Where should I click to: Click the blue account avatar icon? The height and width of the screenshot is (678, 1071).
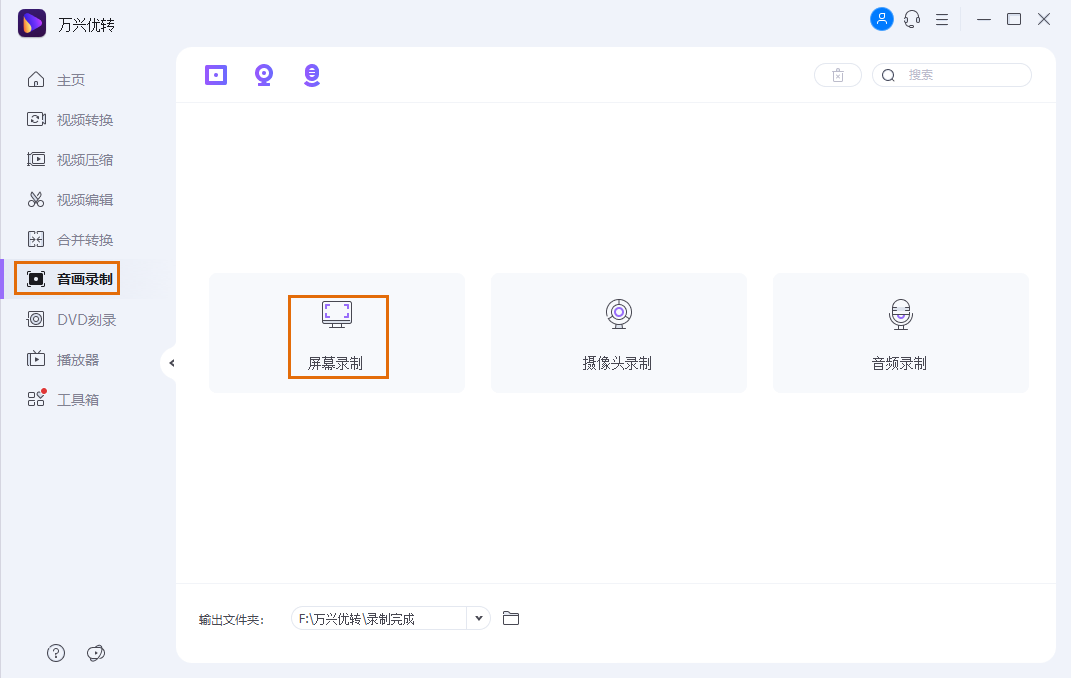881,18
